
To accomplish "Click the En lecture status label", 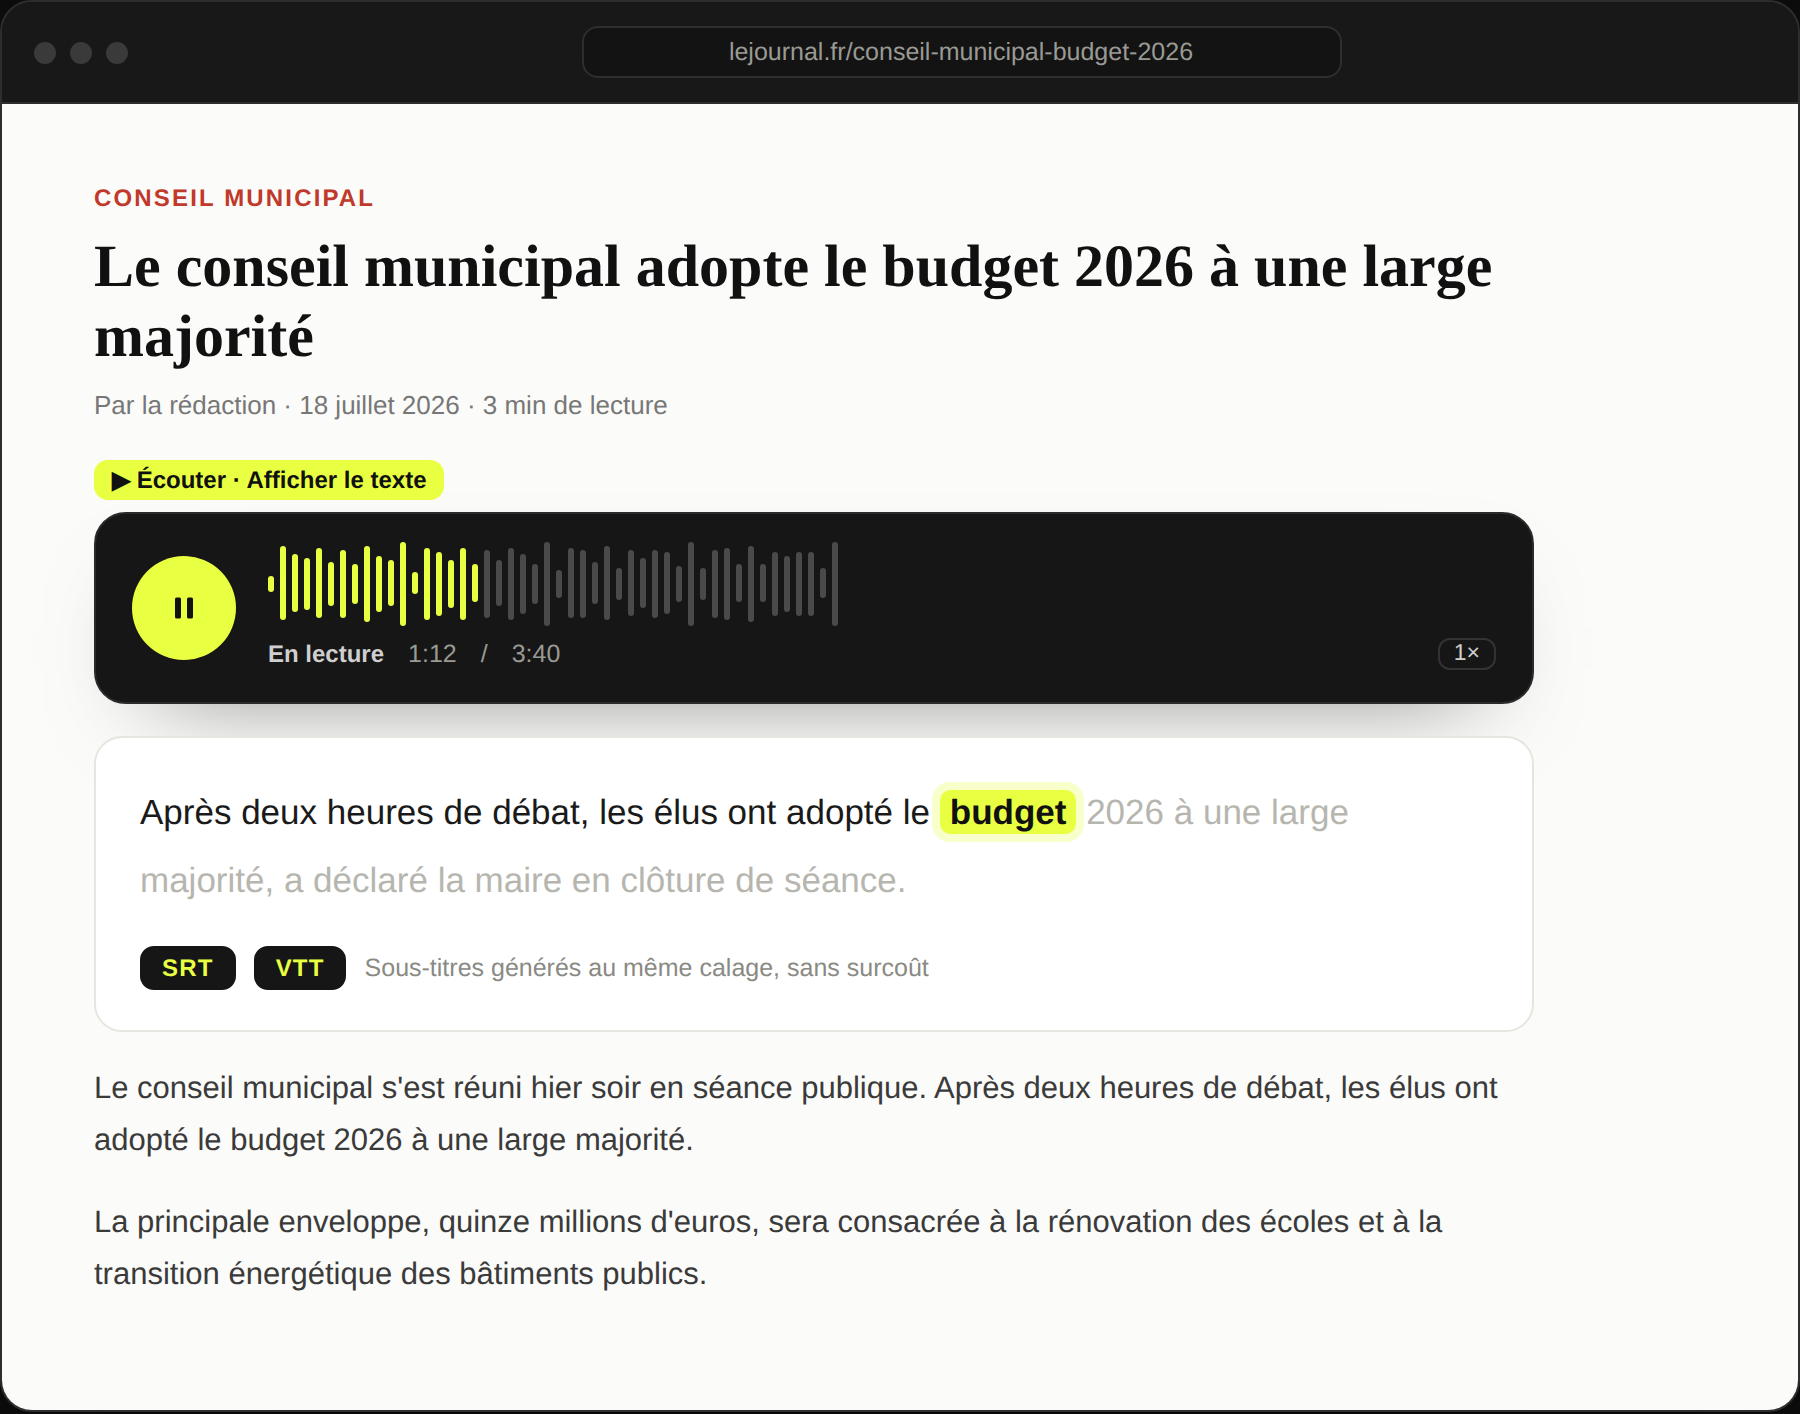I will tap(326, 654).
